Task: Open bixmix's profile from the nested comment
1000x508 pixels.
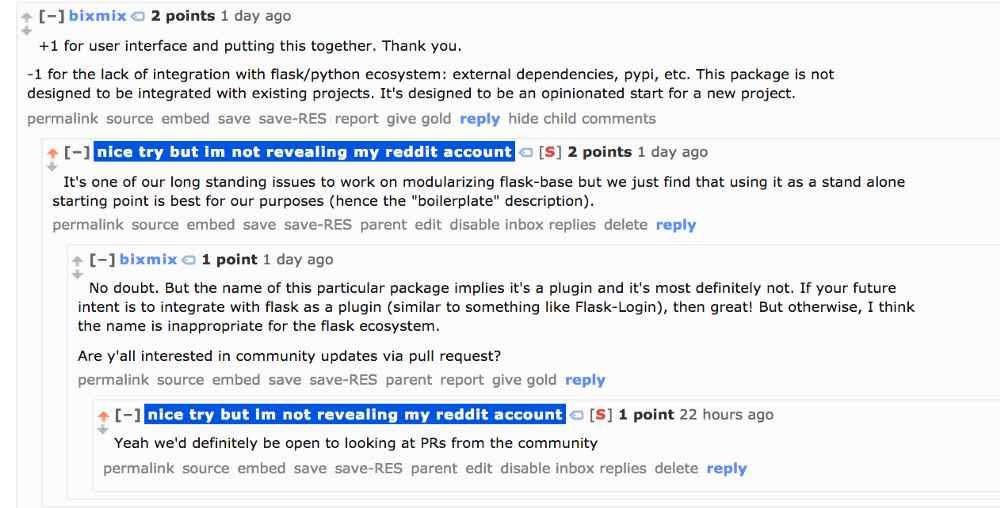Action: click(148, 260)
